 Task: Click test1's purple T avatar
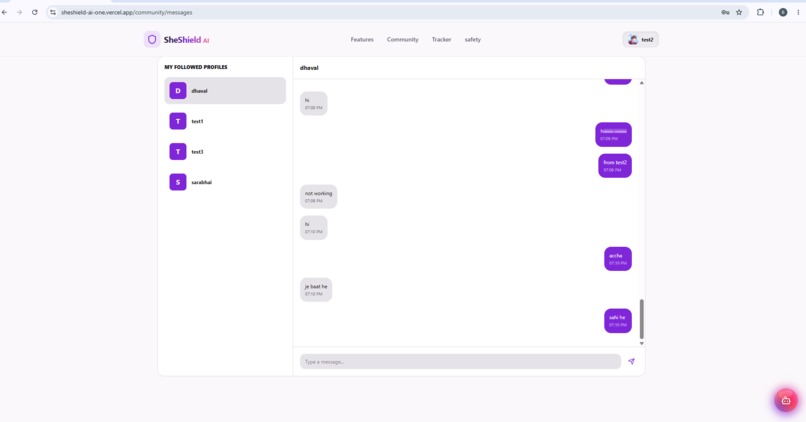pos(178,121)
